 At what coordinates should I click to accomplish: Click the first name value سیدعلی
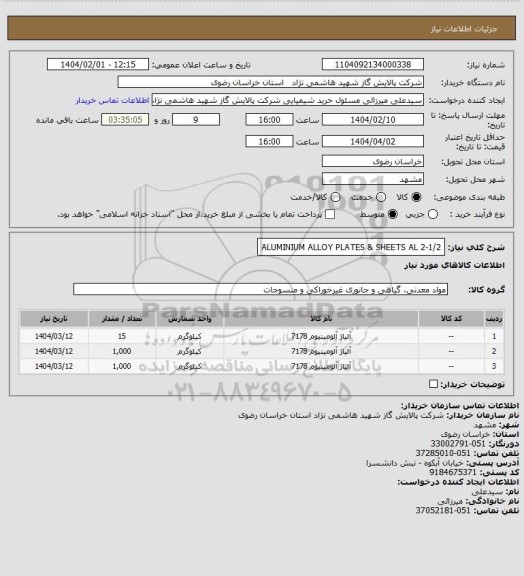click(x=487, y=491)
